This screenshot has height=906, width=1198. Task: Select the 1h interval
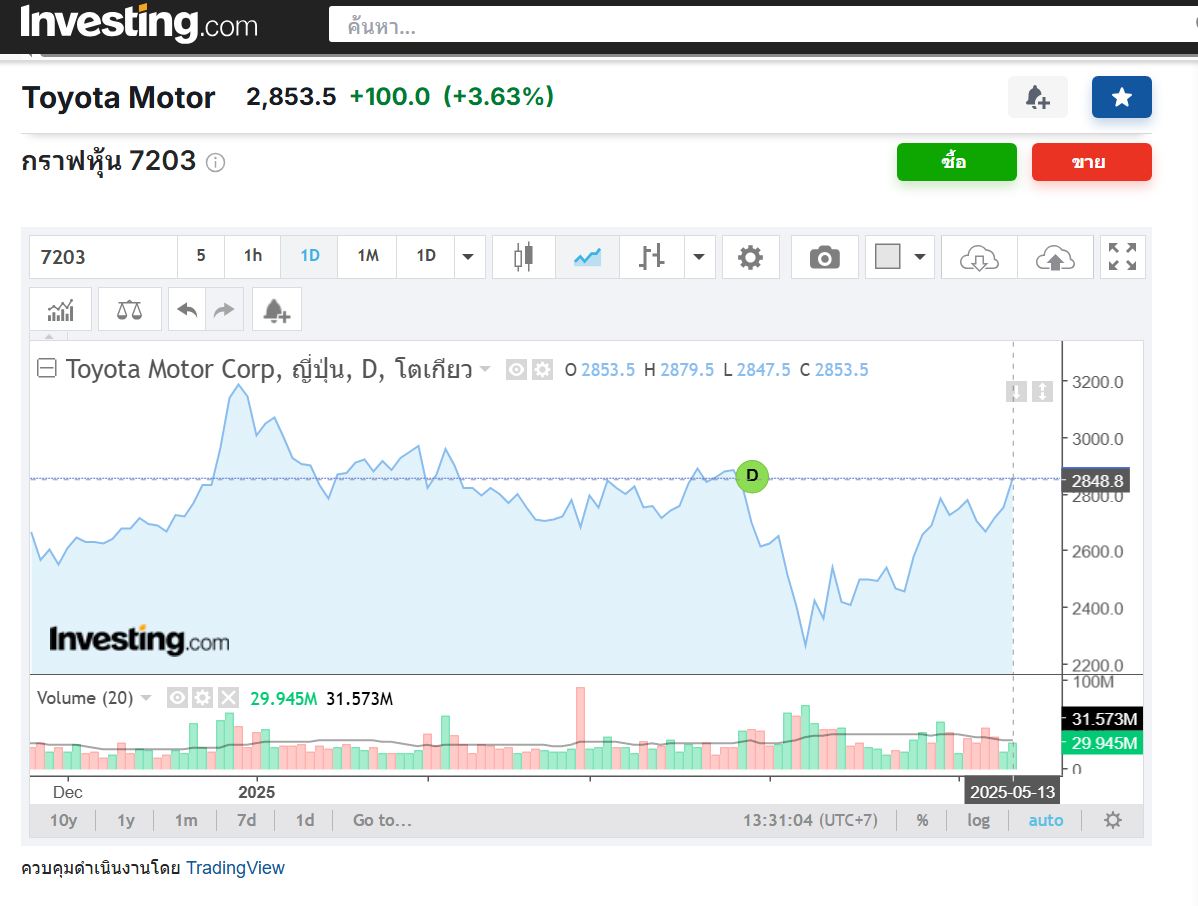click(253, 256)
